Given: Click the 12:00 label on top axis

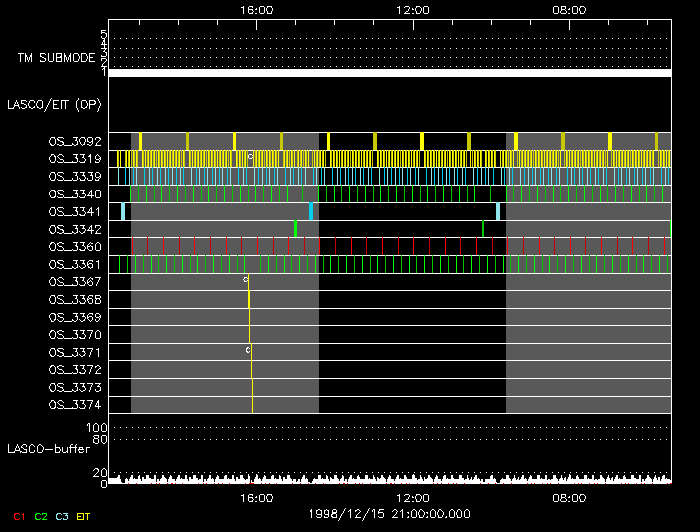Looking at the screenshot, I should (x=413, y=9).
